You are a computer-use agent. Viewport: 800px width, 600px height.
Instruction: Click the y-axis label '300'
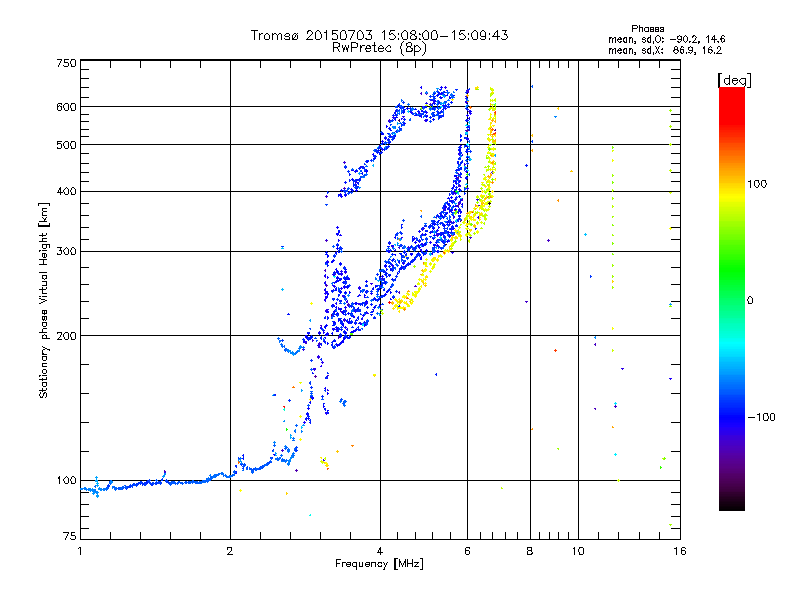point(66,252)
